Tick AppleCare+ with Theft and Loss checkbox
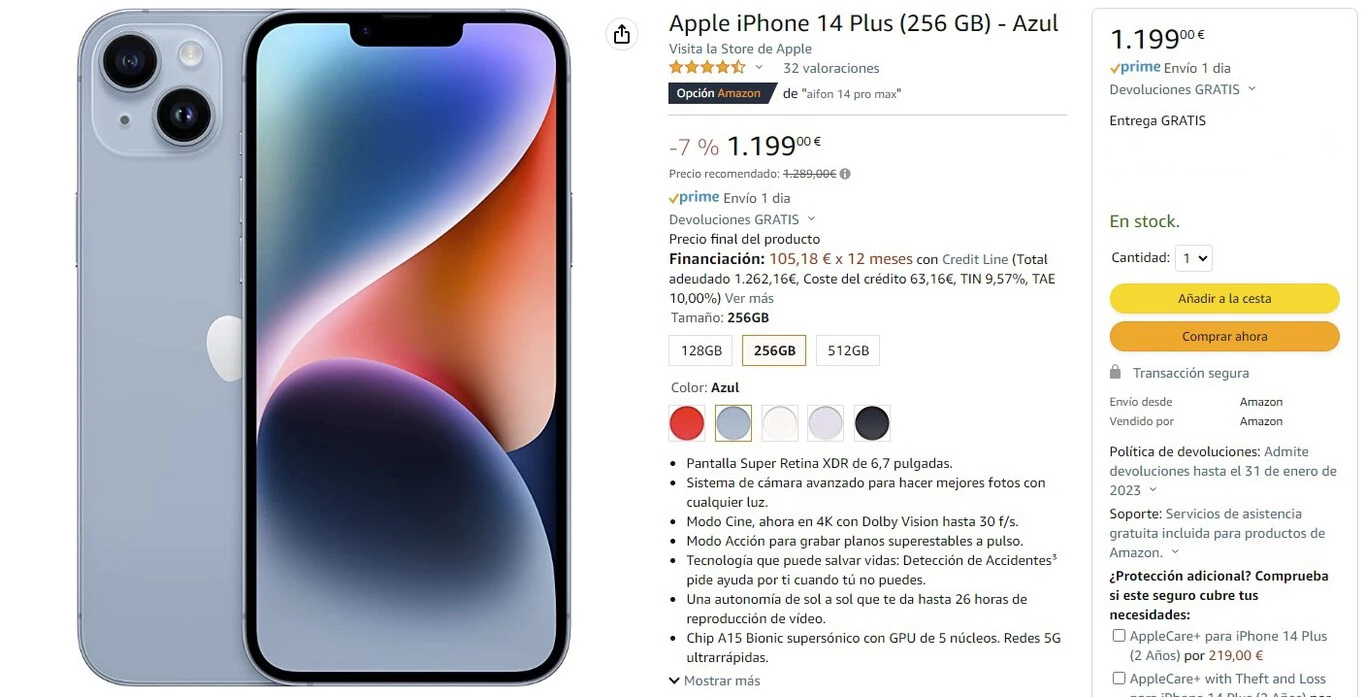Image resolution: width=1366 pixels, height=697 pixels. (x=1118, y=679)
